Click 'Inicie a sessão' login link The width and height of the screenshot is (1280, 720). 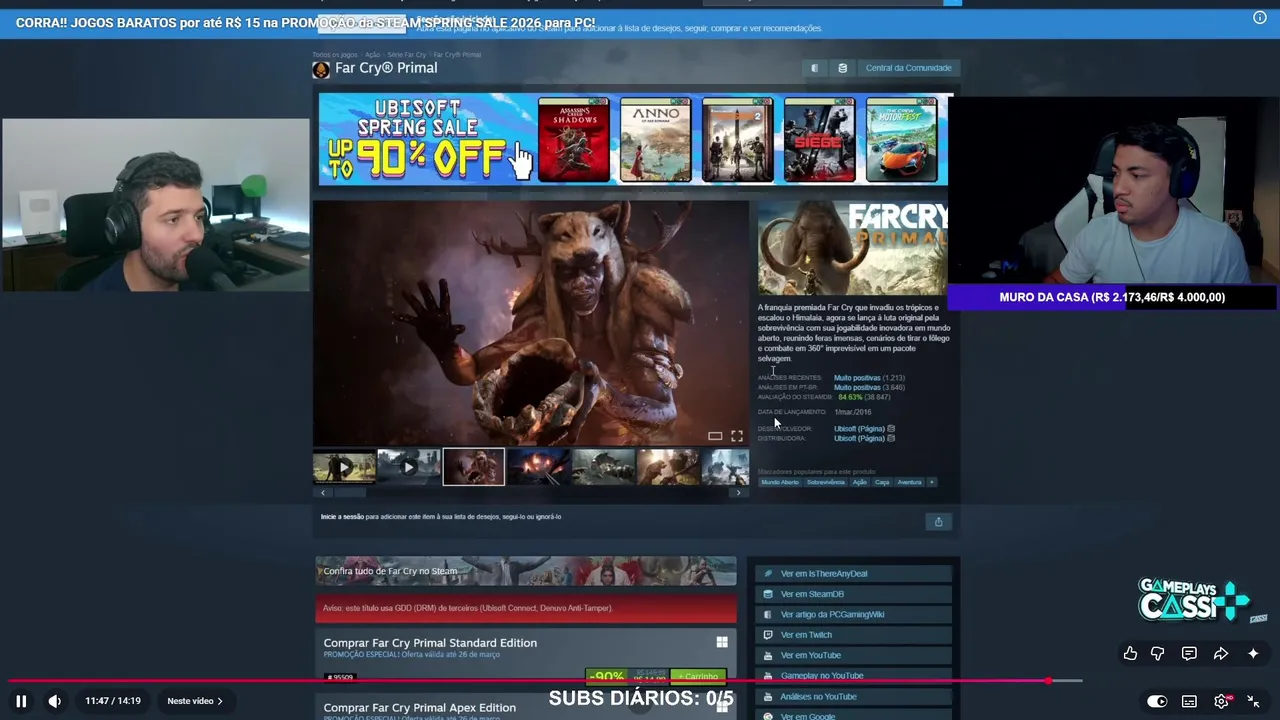[x=342, y=517]
